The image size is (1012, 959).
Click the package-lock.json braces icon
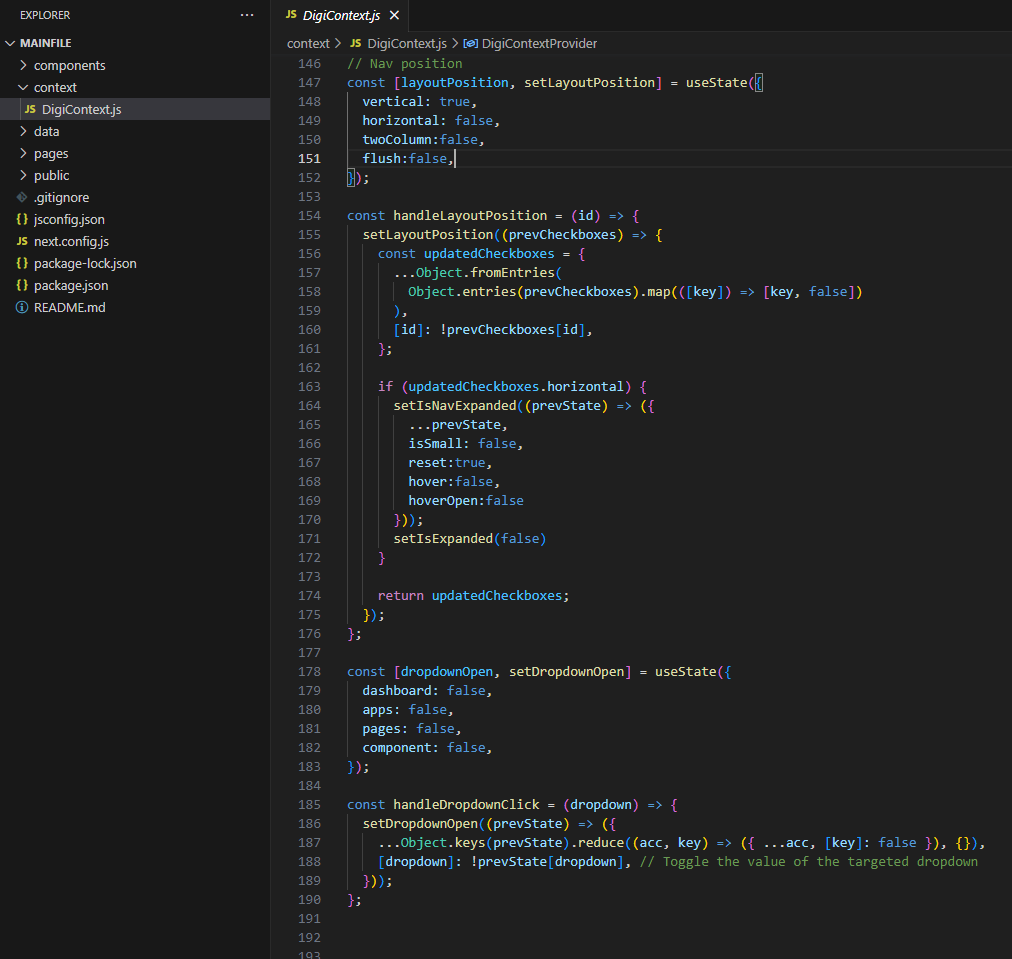[23, 264]
